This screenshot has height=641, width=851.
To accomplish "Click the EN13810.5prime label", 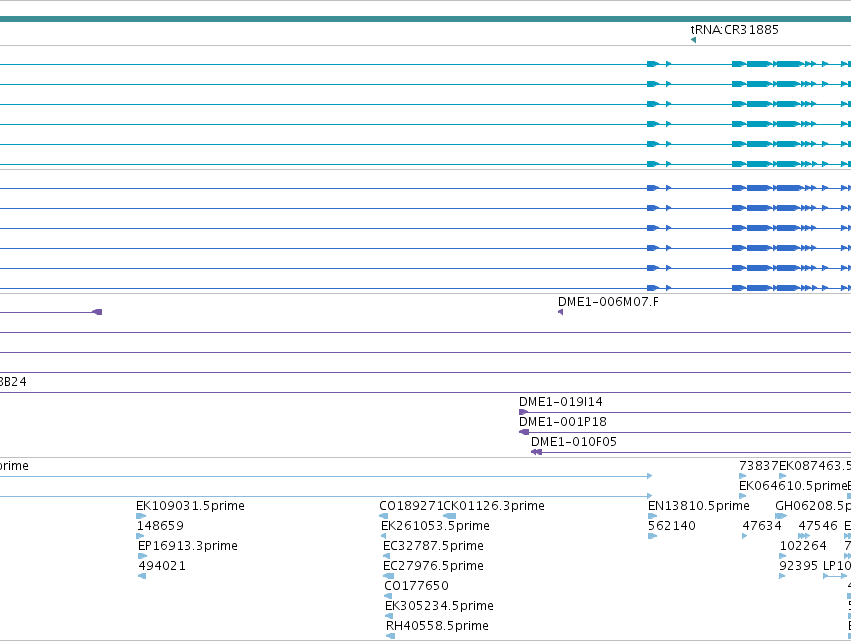I will [x=698, y=506].
